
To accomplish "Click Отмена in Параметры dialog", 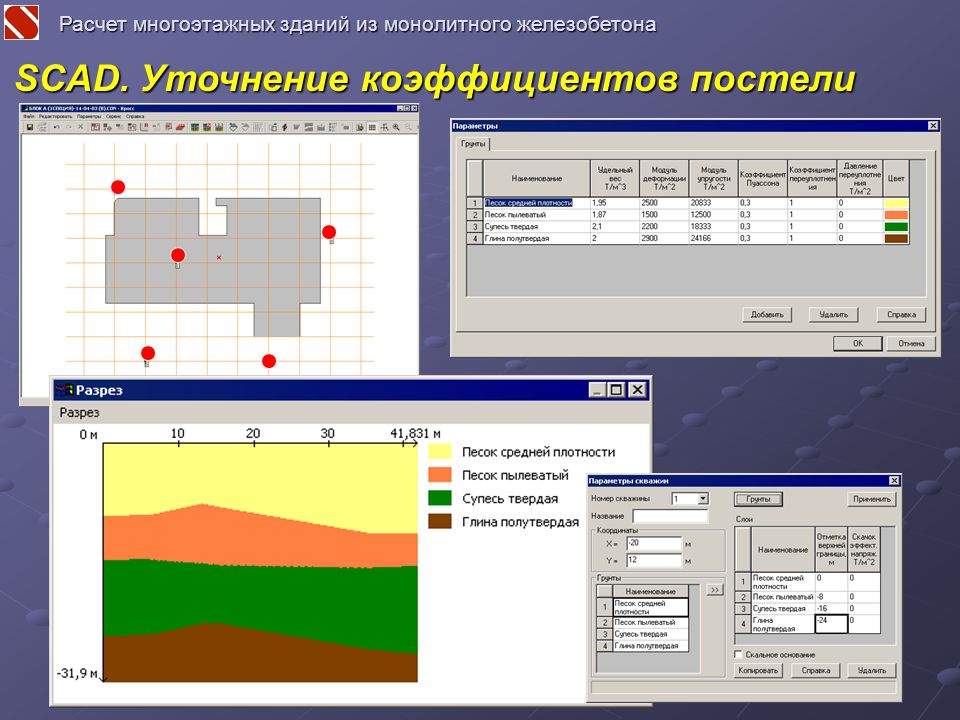I will coord(911,343).
